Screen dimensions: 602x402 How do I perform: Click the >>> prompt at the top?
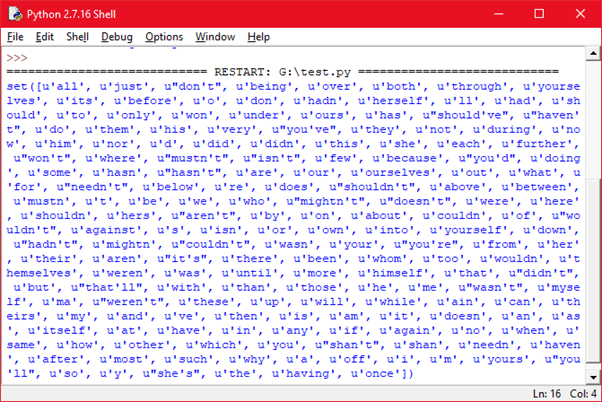[x=16, y=58]
